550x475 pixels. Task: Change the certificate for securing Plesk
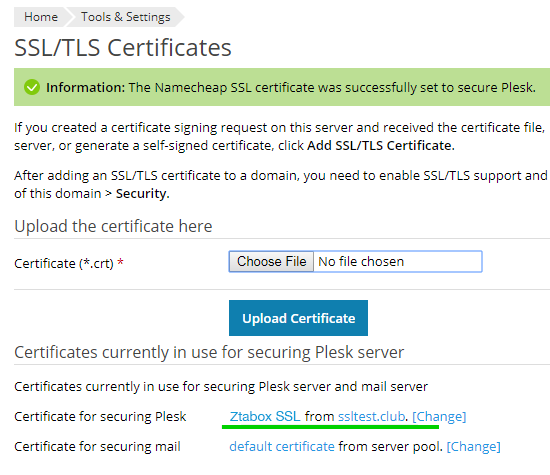[x=439, y=416]
